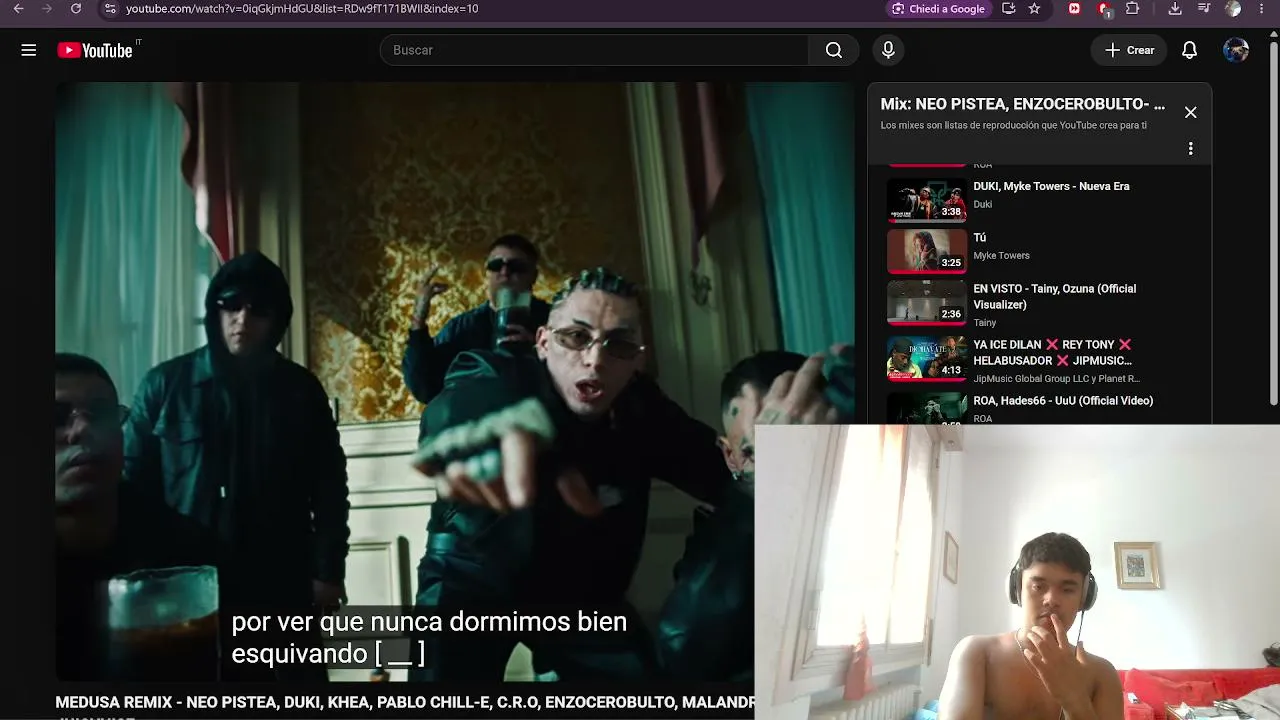Image resolution: width=1280 pixels, height=720 pixels.
Task: Click the channel name Duki in playlist
Action: pos(983,205)
